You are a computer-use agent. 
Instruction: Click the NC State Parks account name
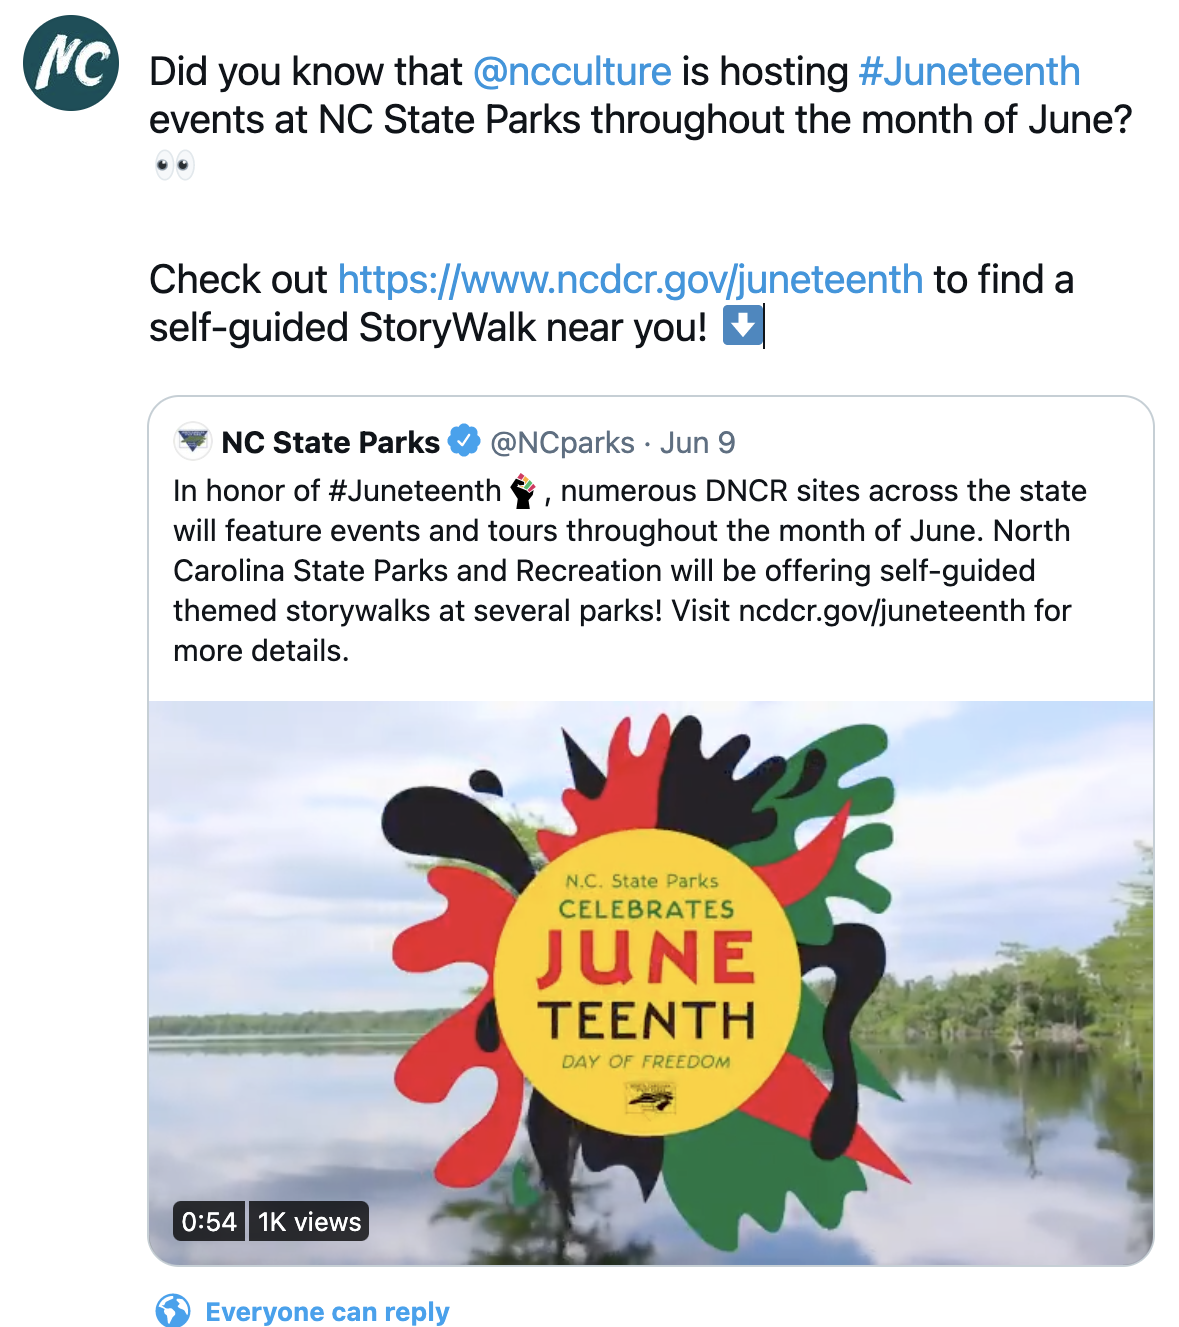pyautogui.click(x=330, y=442)
